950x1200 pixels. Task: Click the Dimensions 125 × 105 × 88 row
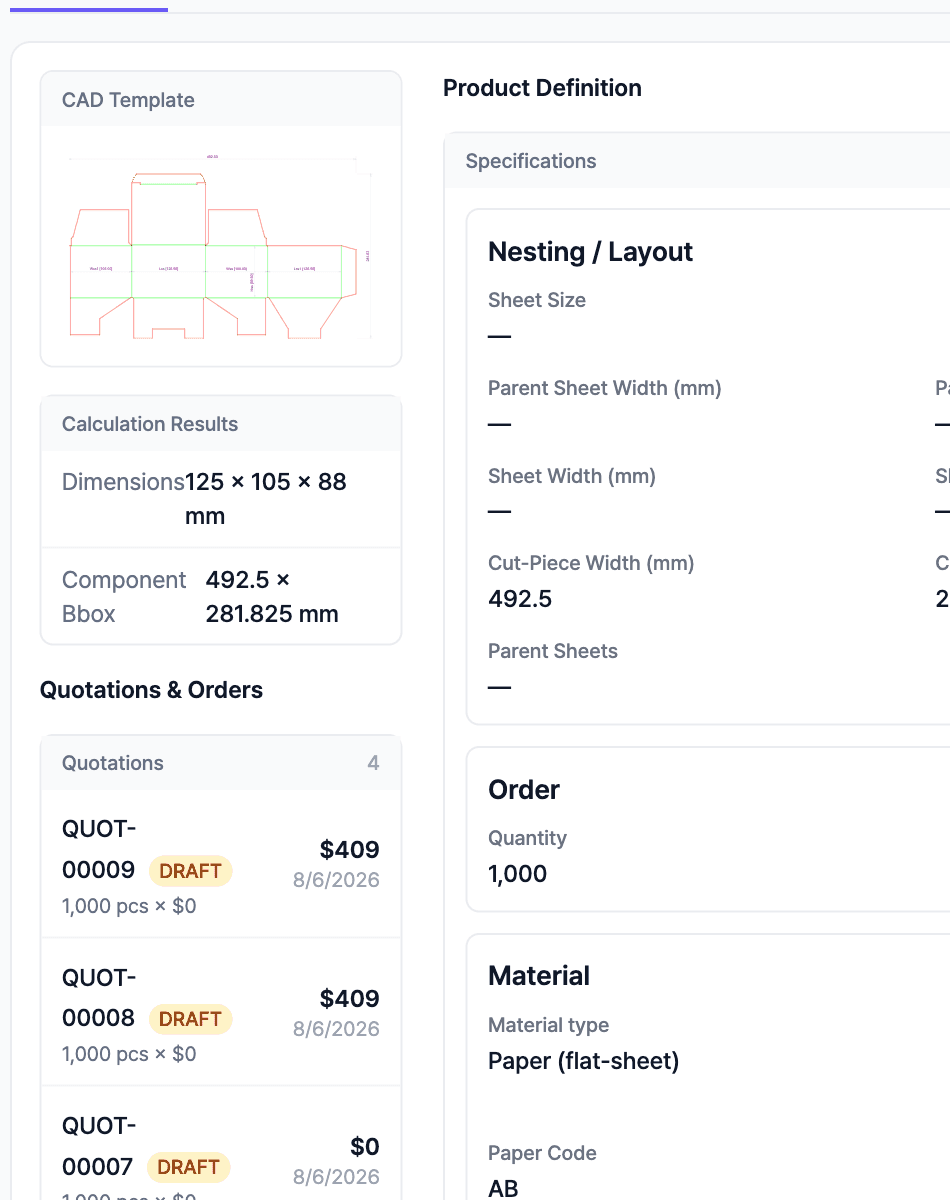tap(221, 499)
